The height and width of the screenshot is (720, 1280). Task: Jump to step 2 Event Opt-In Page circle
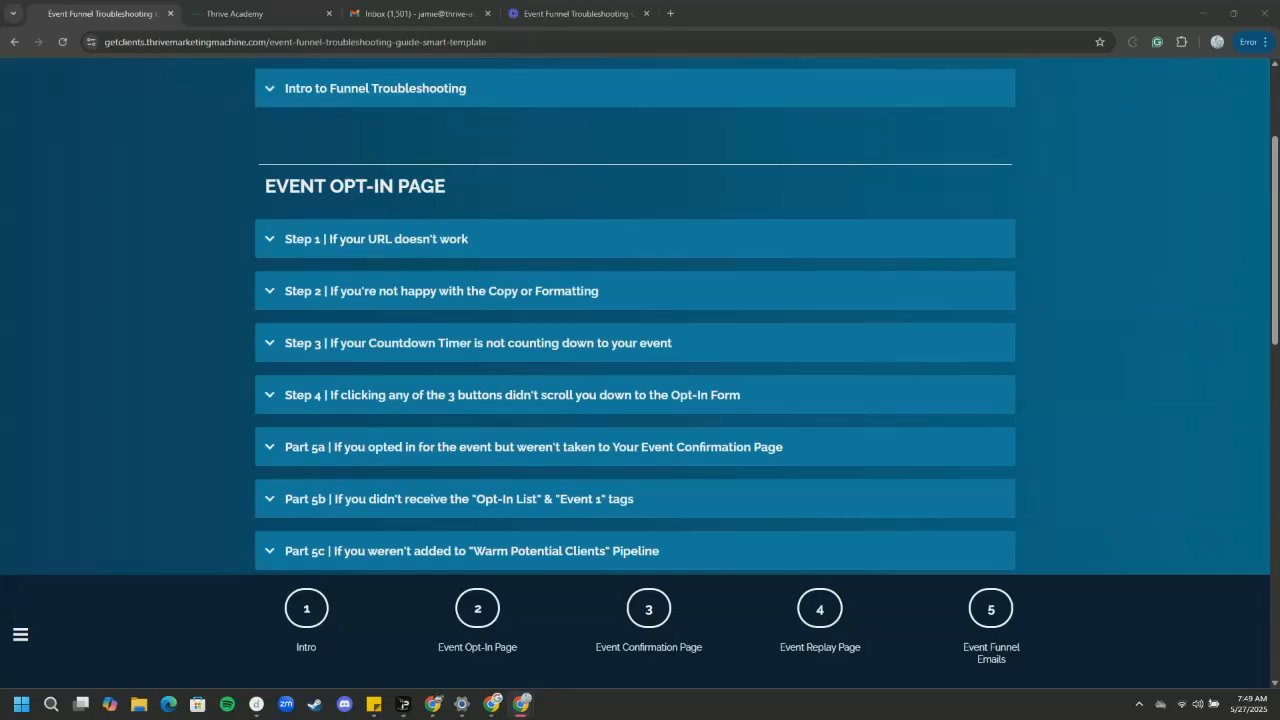[x=477, y=609]
